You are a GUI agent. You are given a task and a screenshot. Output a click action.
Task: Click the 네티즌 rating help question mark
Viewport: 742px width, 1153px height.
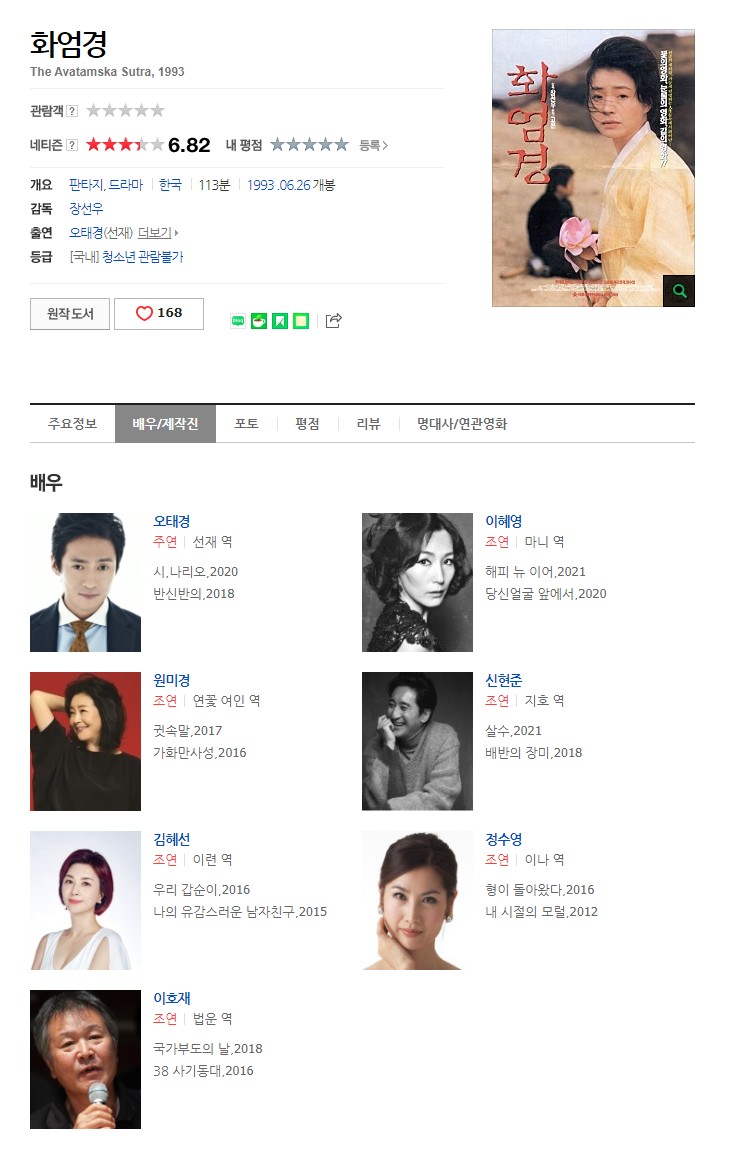click(72, 146)
